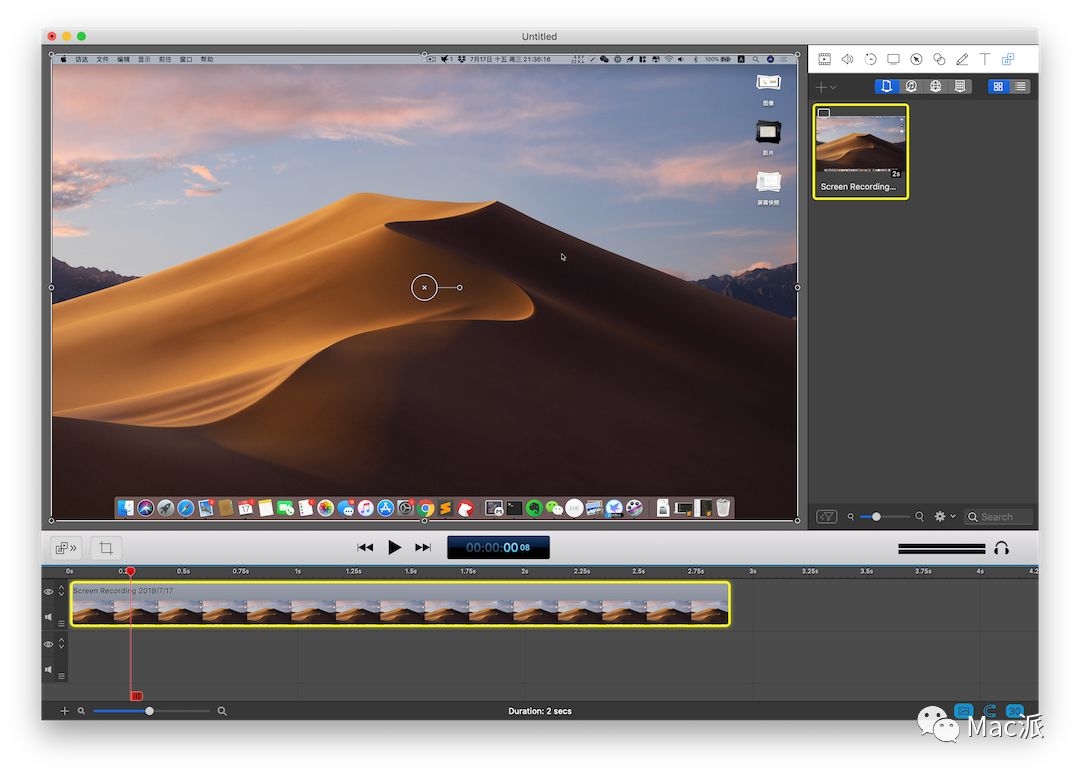The image size is (1080, 775).
Task: Switch to the global library source tab
Action: click(935, 86)
